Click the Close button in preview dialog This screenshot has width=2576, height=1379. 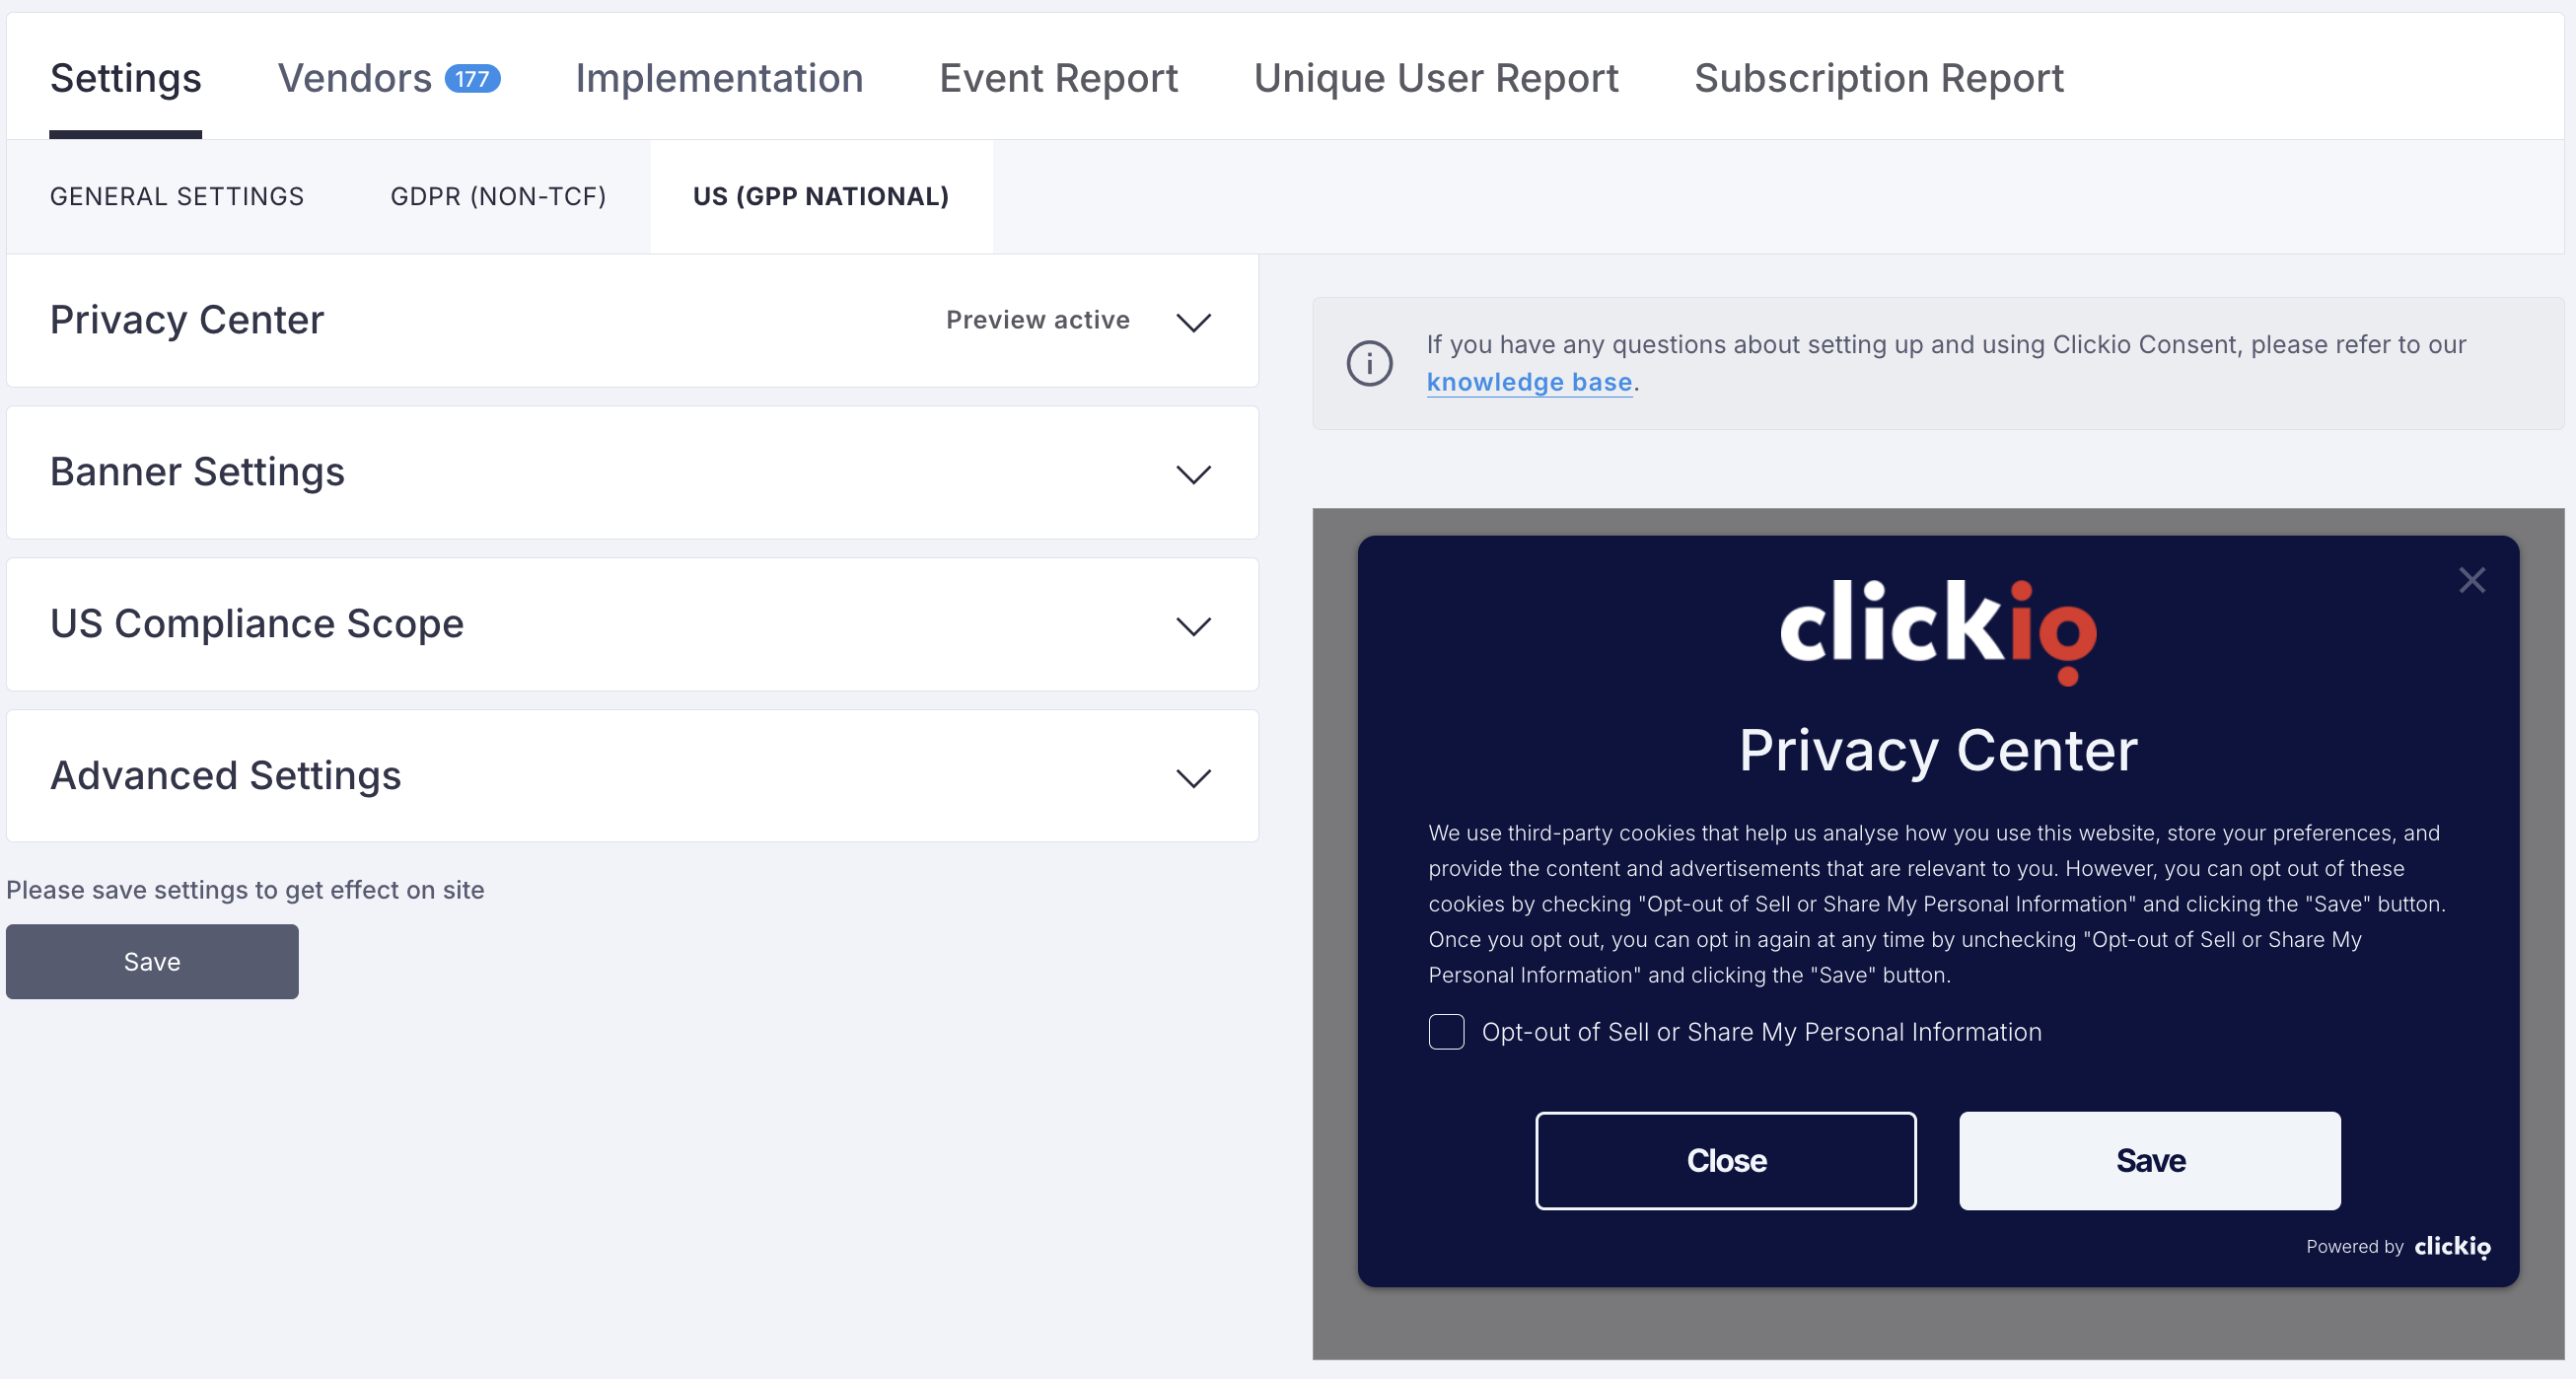(1726, 1160)
